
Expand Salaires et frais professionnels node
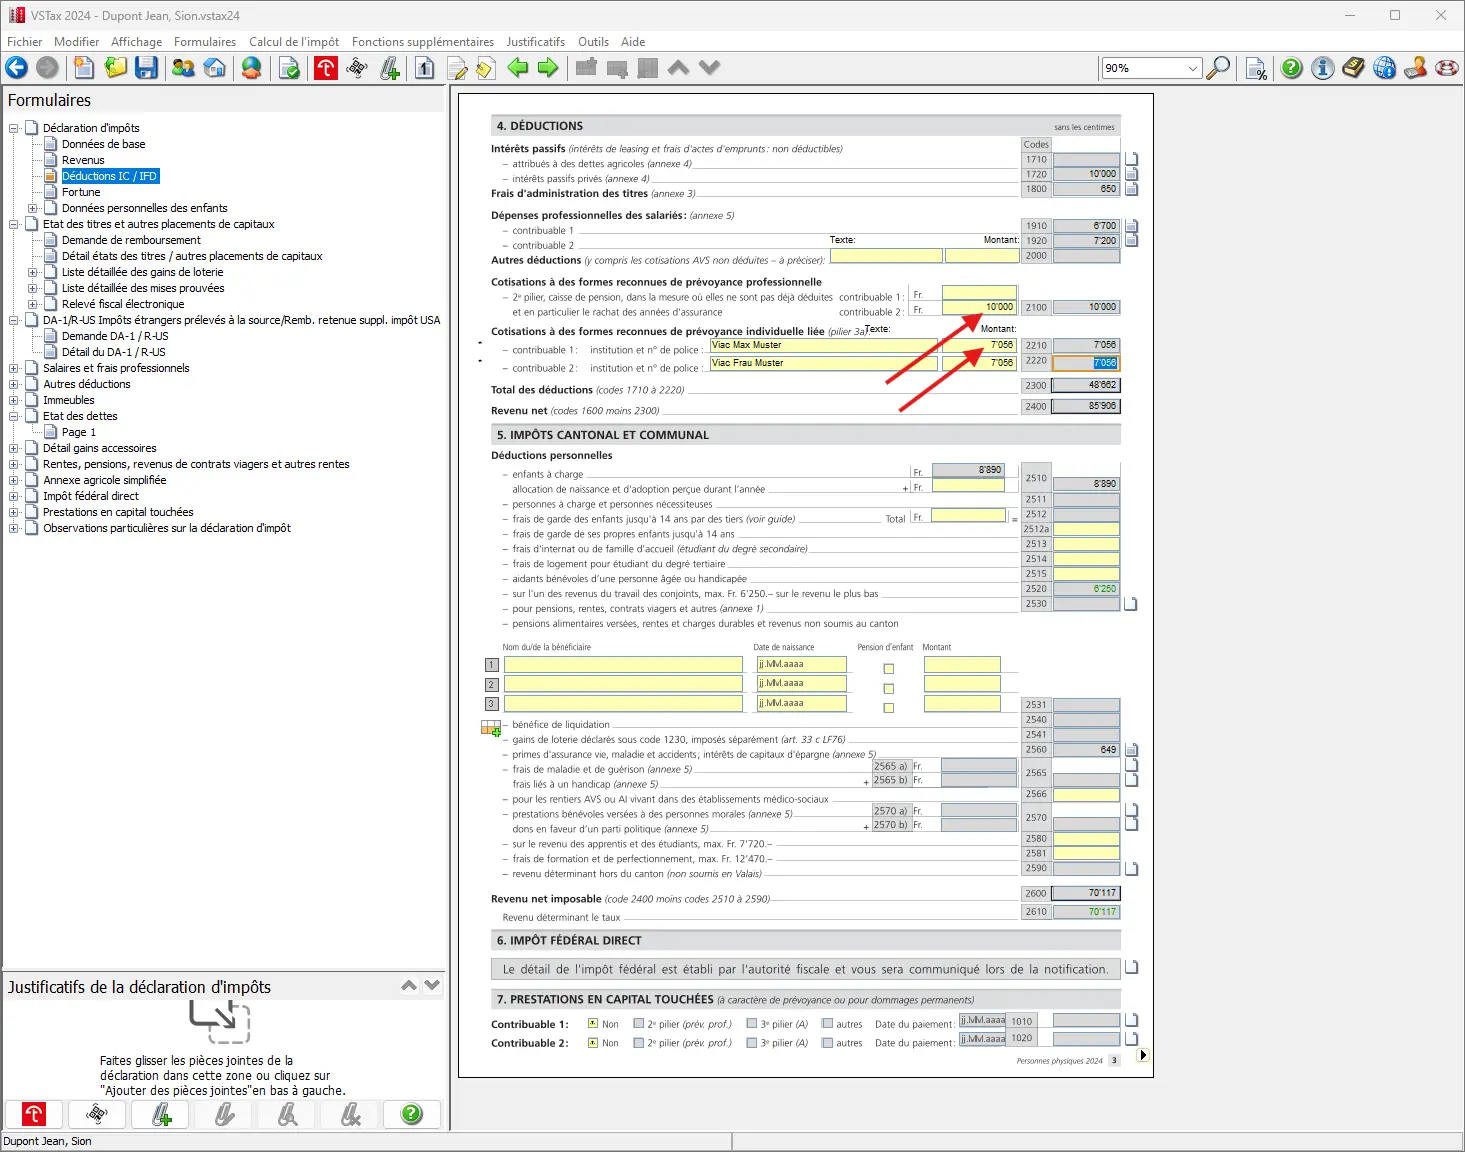pos(14,368)
